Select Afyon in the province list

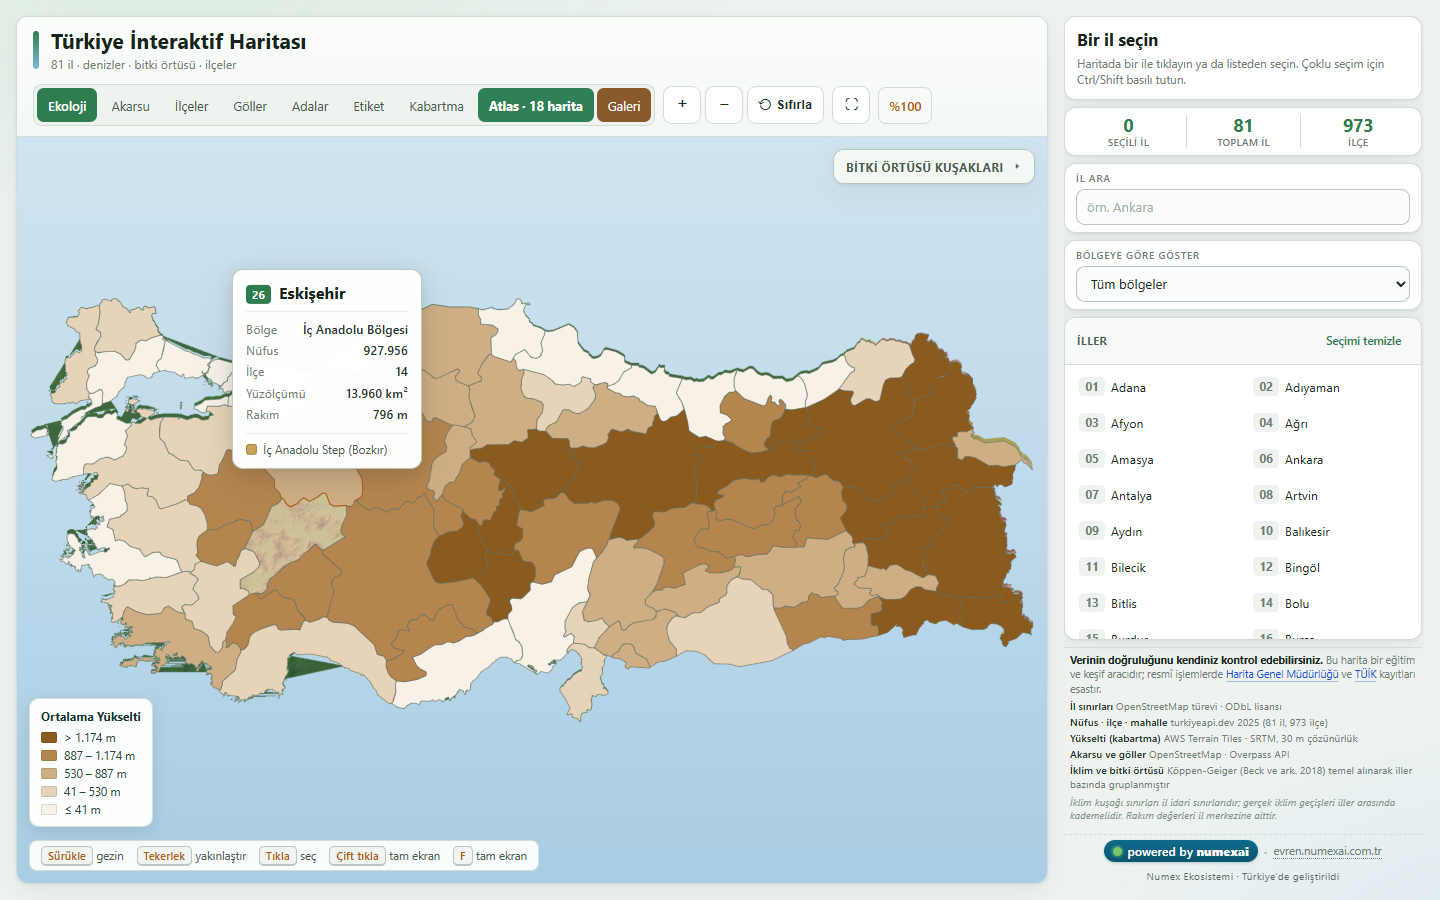point(1156,423)
